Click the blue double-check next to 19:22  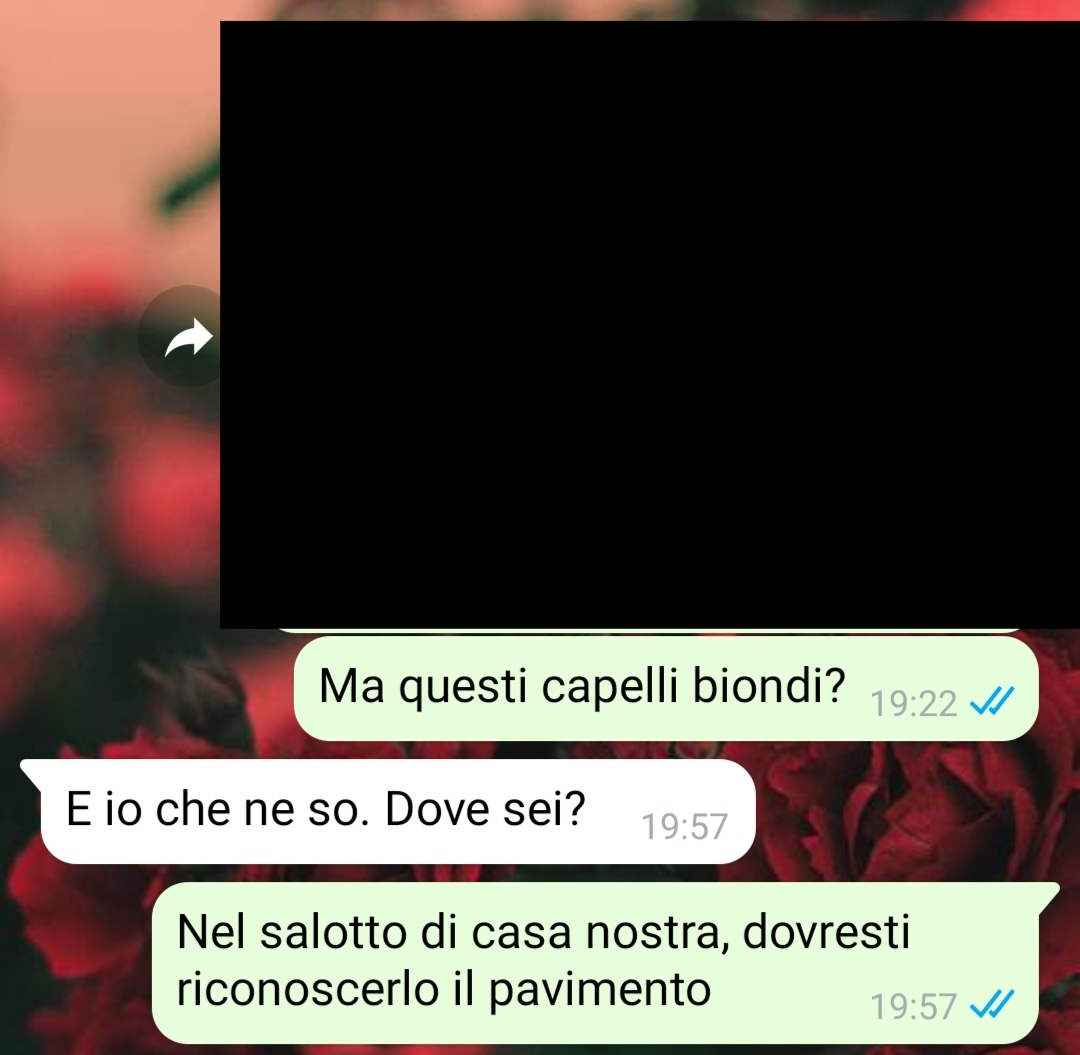point(992,702)
